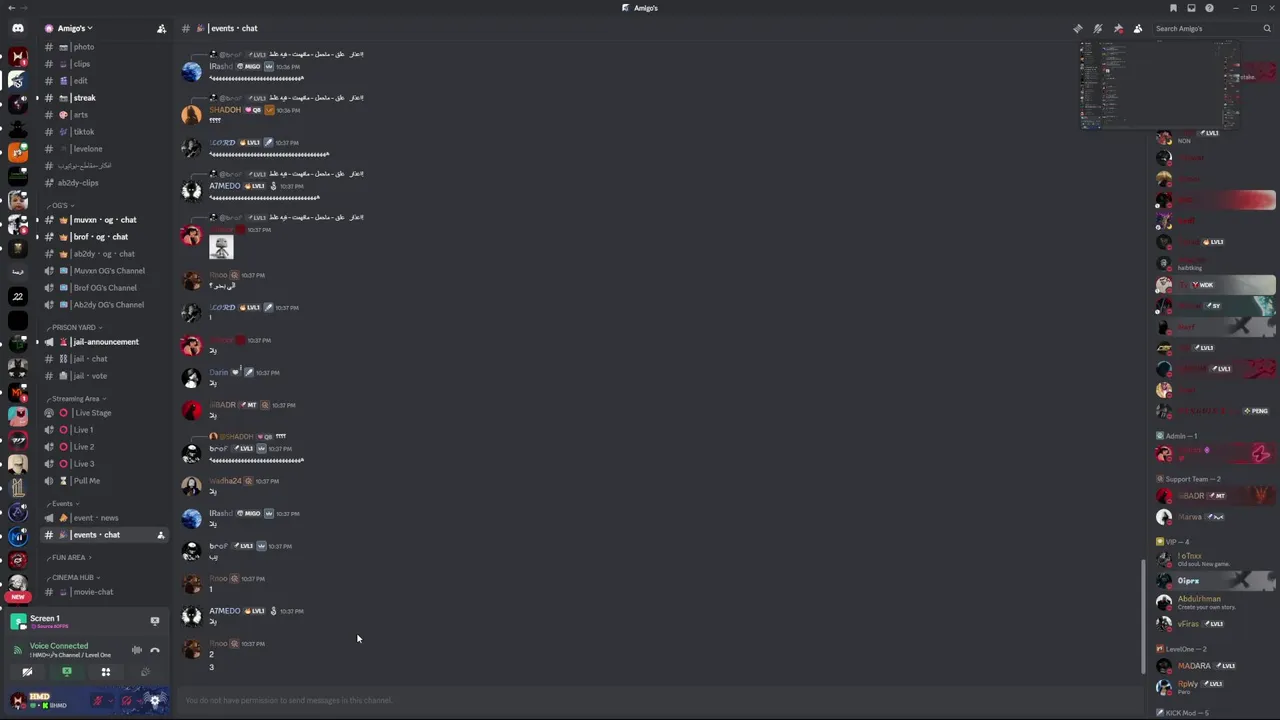This screenshot has height=720, width=1280.
Task: Join Muvxn OG's Channel voice
Action: 105,271
